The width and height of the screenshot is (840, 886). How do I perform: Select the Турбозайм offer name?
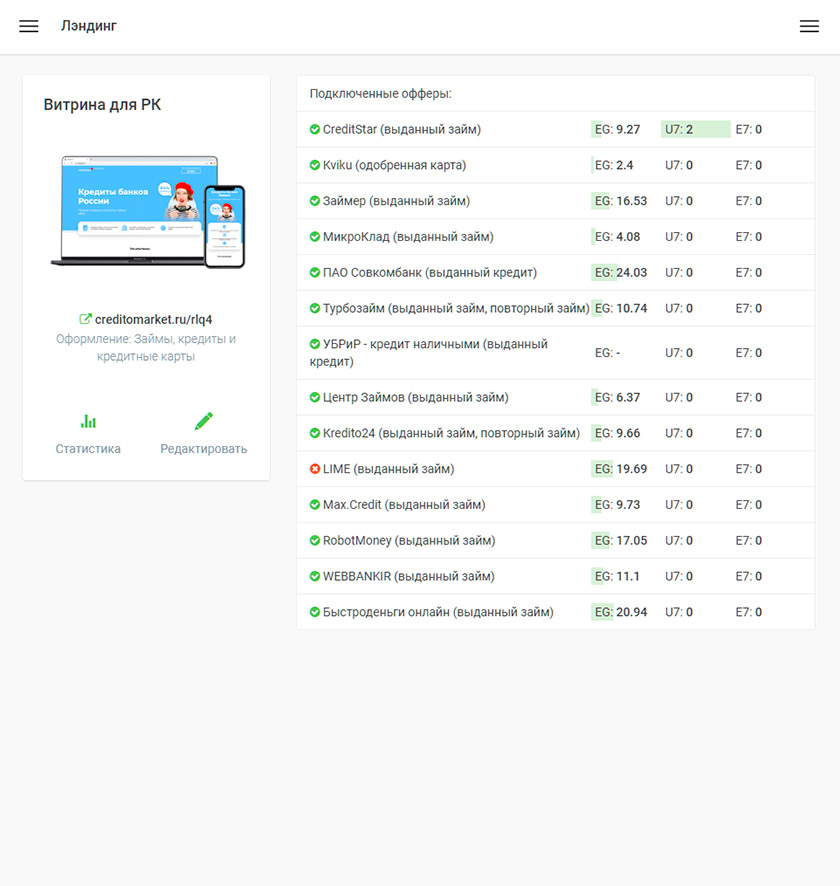point(456,308)
